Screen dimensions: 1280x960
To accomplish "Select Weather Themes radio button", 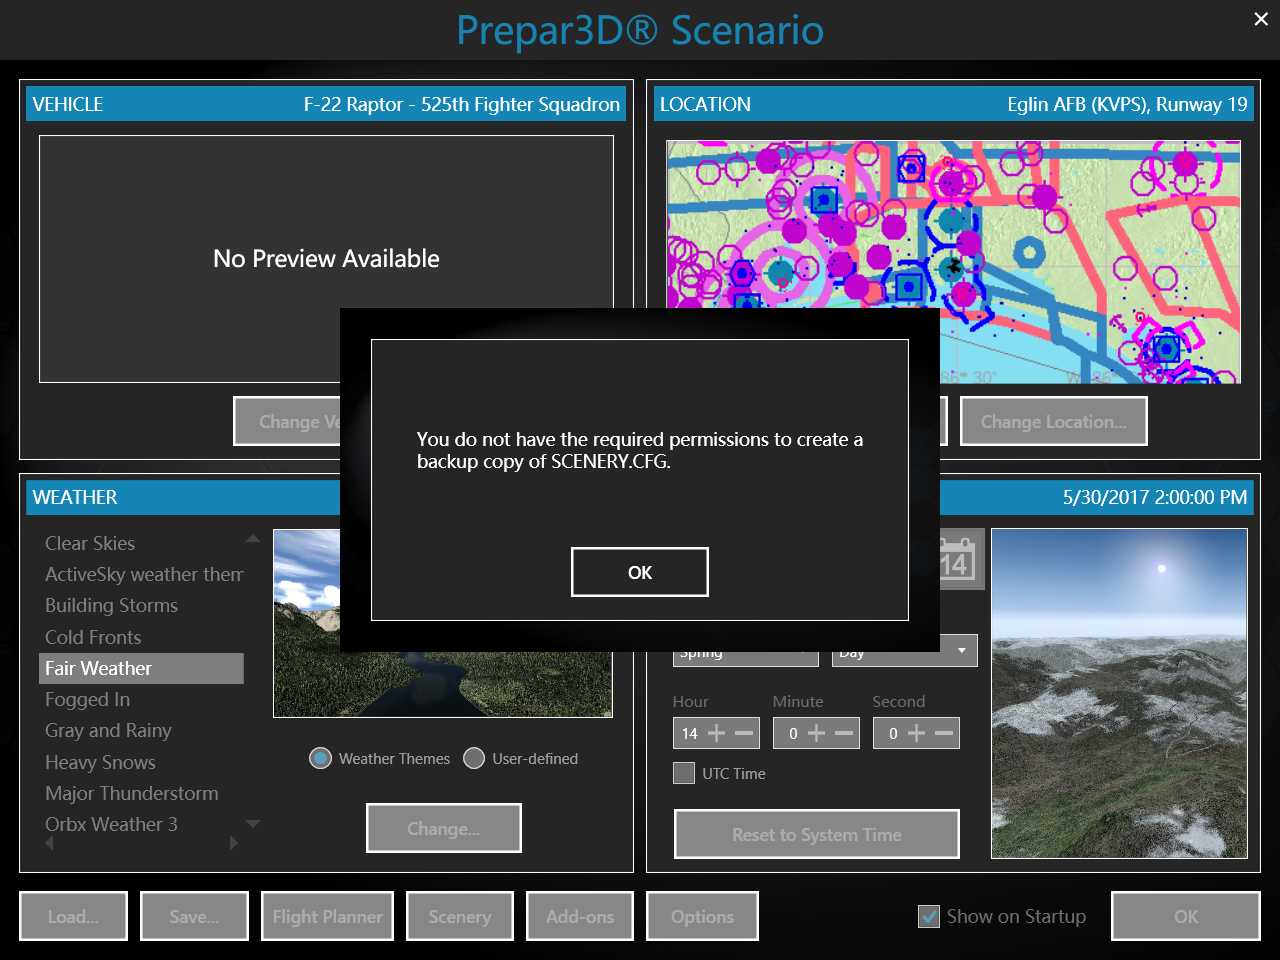I will coord(320,758).
